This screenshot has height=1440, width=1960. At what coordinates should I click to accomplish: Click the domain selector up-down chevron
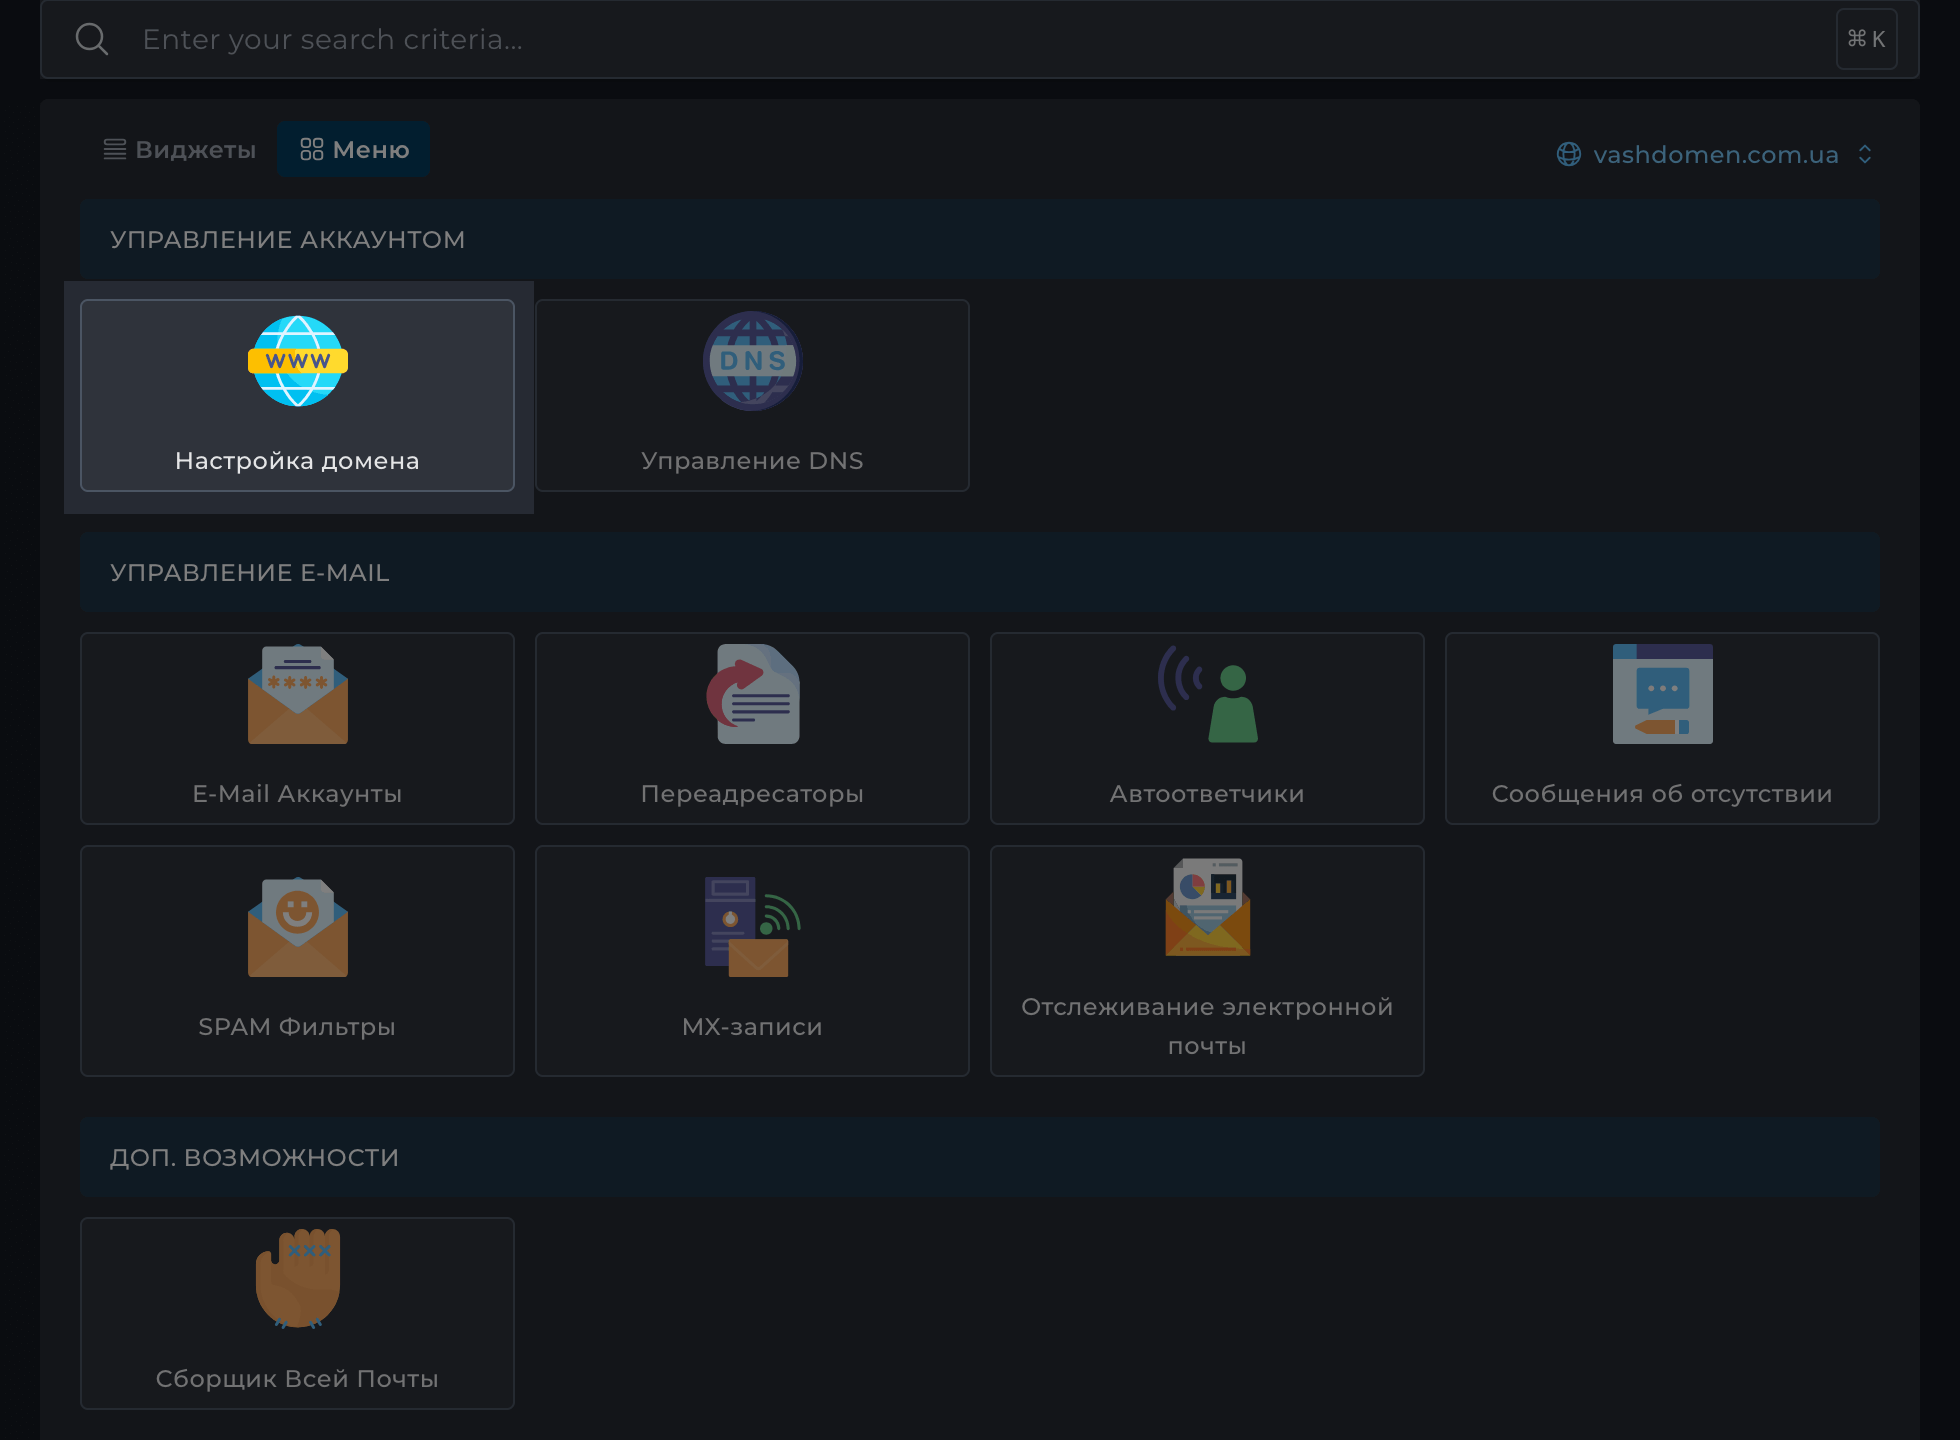tap(1865, 154)
